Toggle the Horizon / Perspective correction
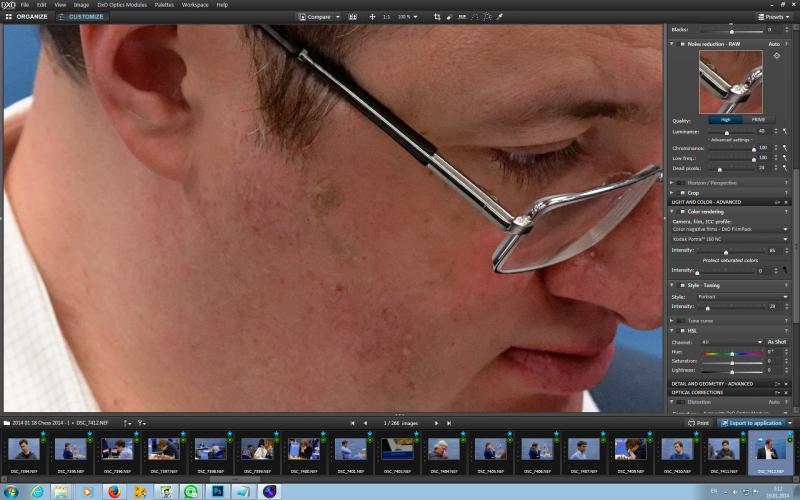Viewport: 800px width, 500px height. 682,183
